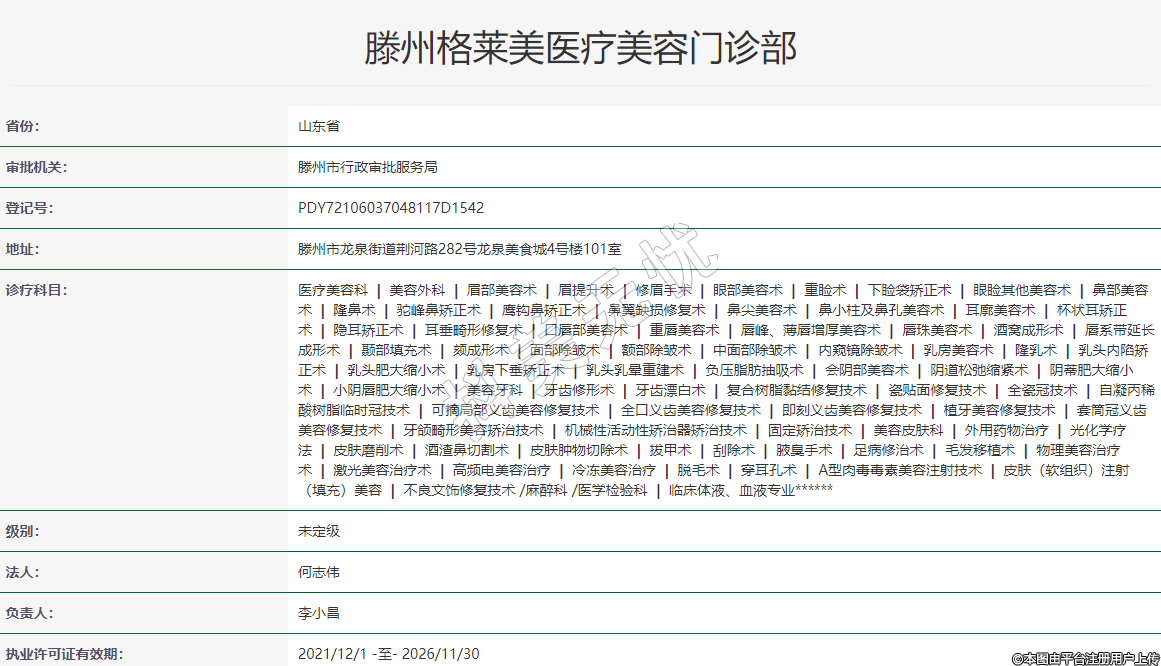This screenshot has width=1161, height=666.
Task: Click the 山东省 province value
Action: pos(319,126)
